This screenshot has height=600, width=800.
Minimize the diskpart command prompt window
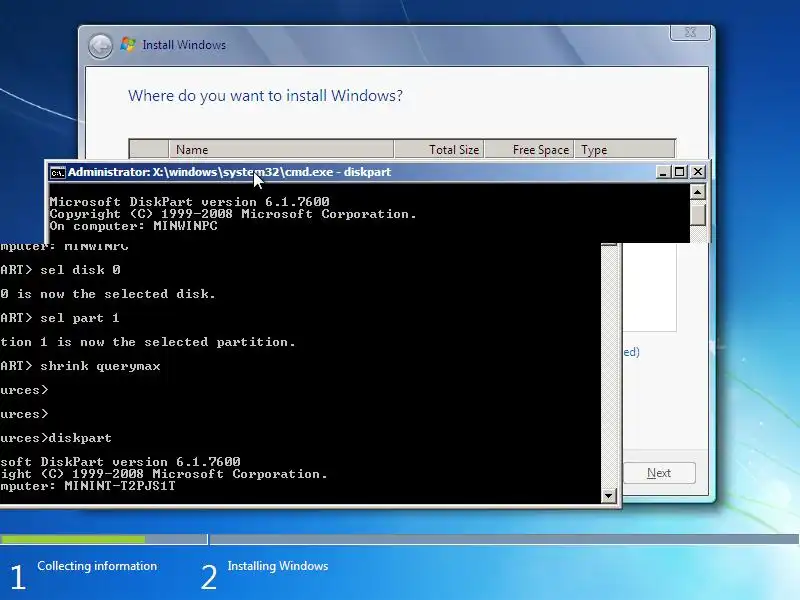click(663, 172)
